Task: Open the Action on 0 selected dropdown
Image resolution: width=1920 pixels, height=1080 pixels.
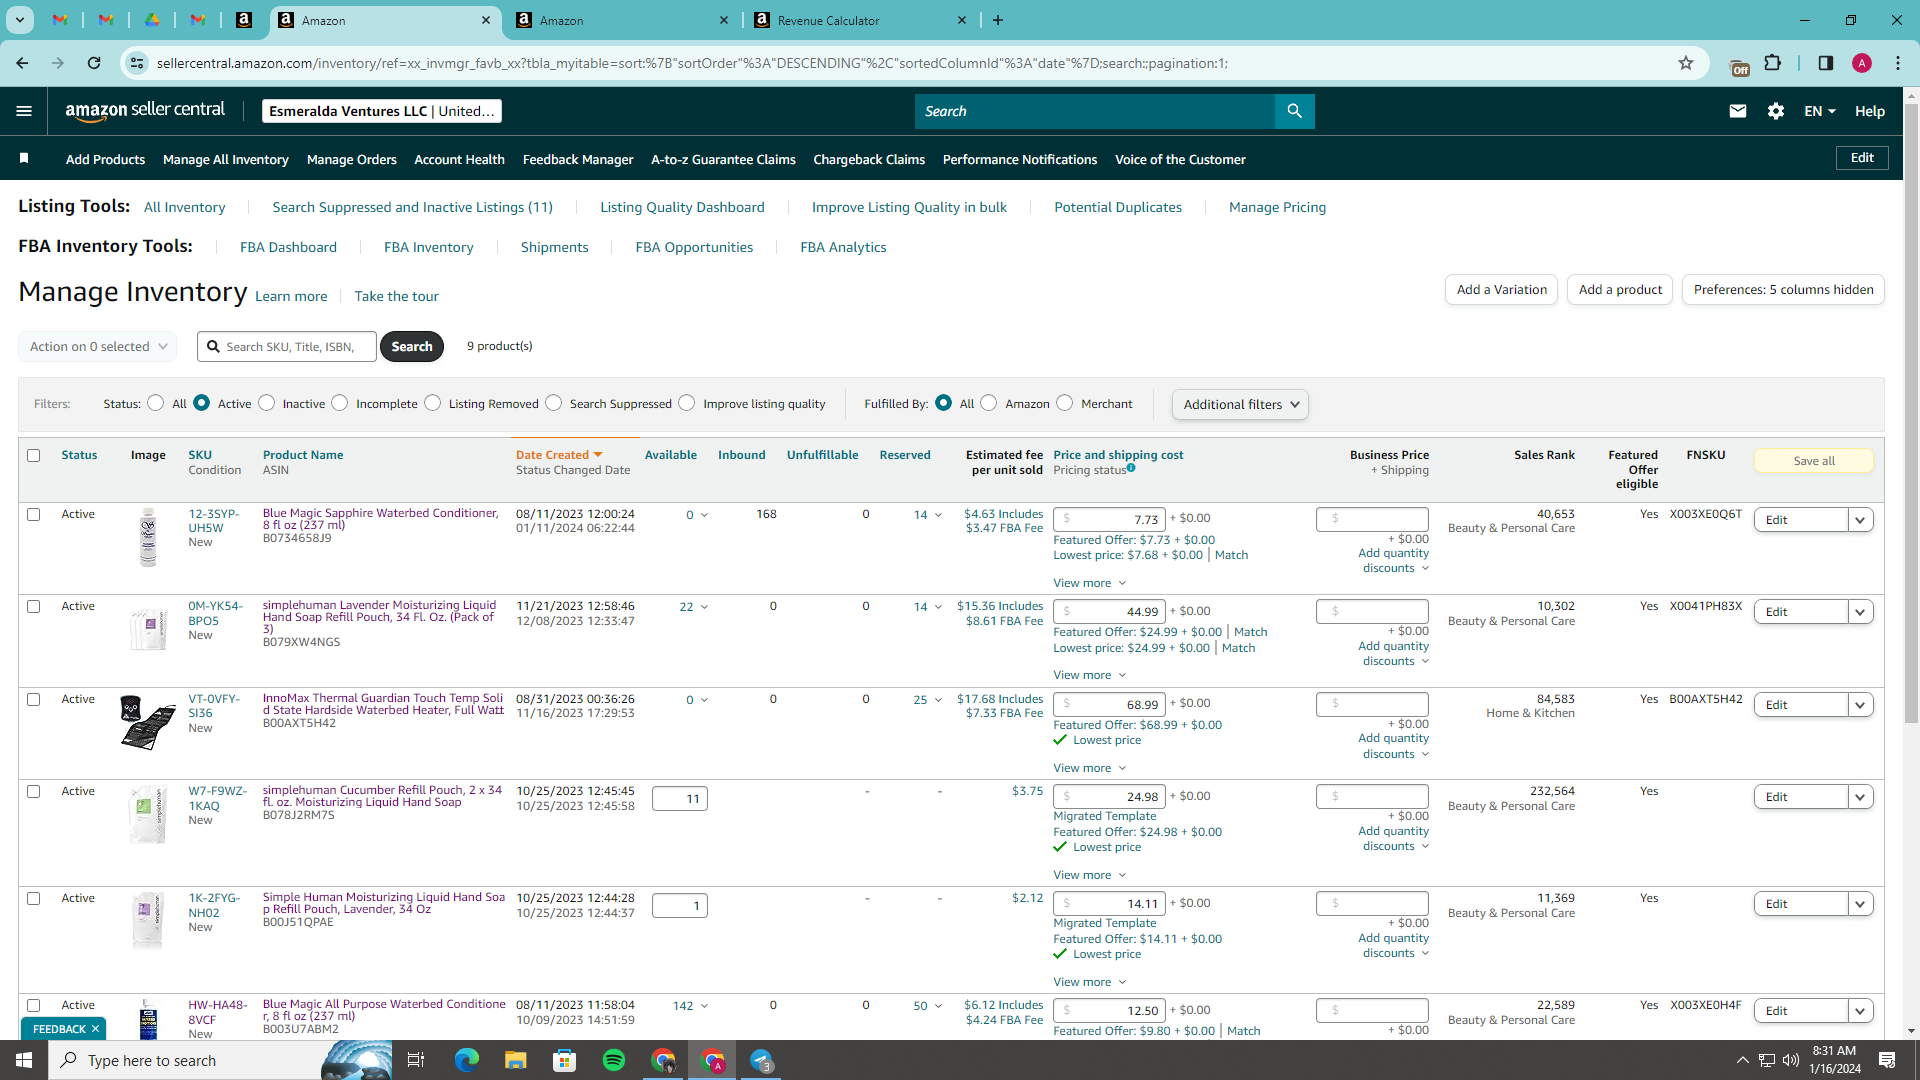Action: [x=98, y=346]
